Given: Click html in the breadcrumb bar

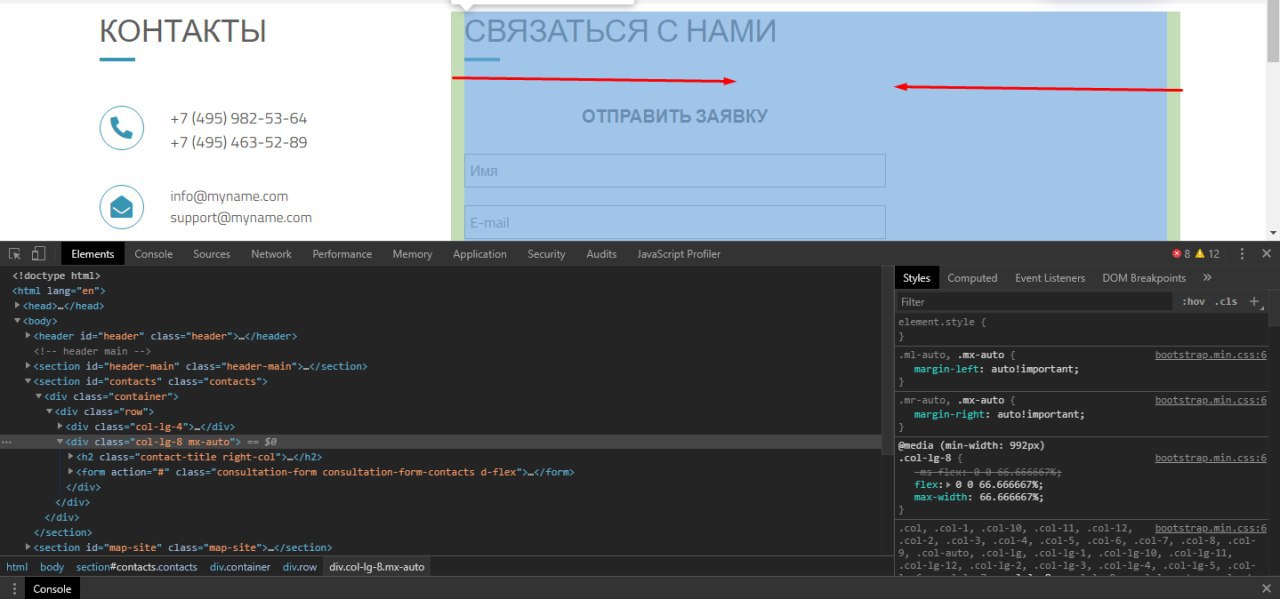Looking at the screenshot, I should pyautogui.click(x=17, y=567).
